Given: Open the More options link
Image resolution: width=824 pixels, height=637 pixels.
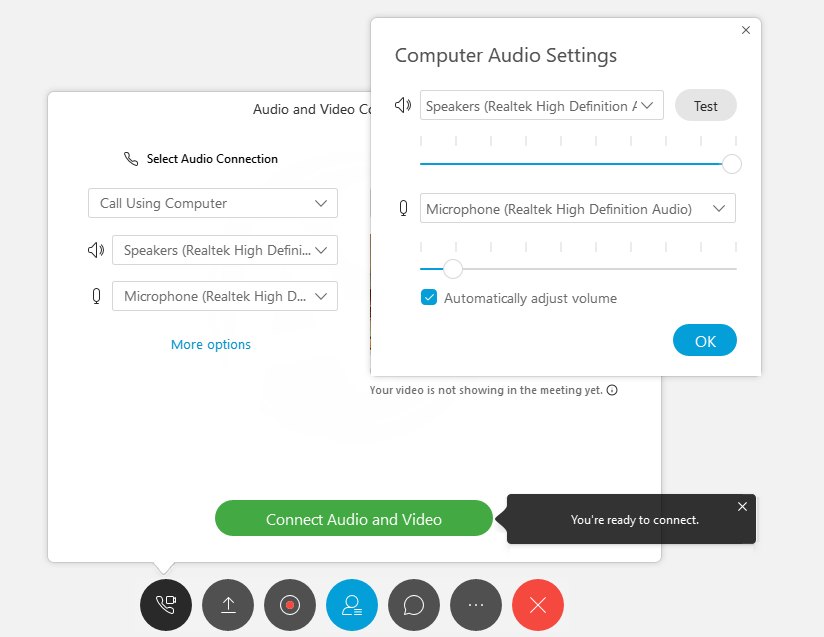Looking at the screenshot, I should point(210,344).
